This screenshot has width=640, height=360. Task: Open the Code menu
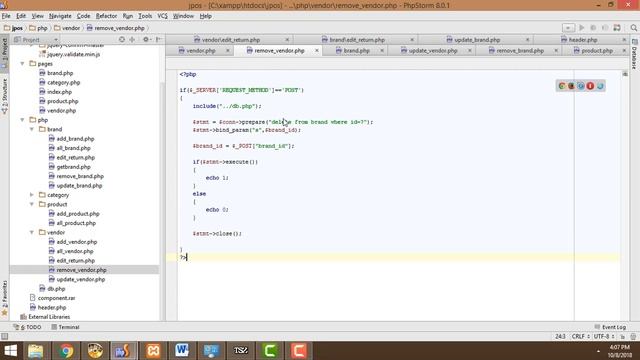coord(83,16)
